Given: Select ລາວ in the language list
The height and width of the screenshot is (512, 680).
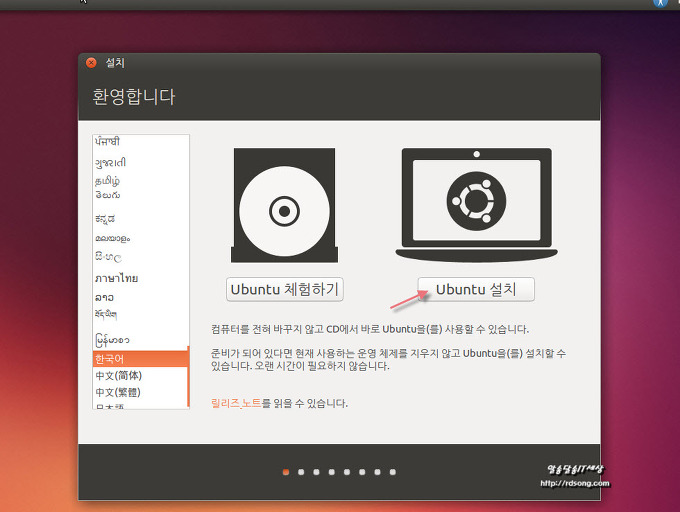Looking at the screenshot, I should [x=105, y=297].
